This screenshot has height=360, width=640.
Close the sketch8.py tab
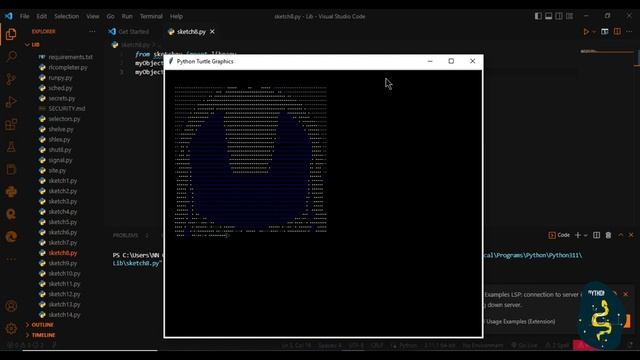pyautogui.click(x=212, y=31)
